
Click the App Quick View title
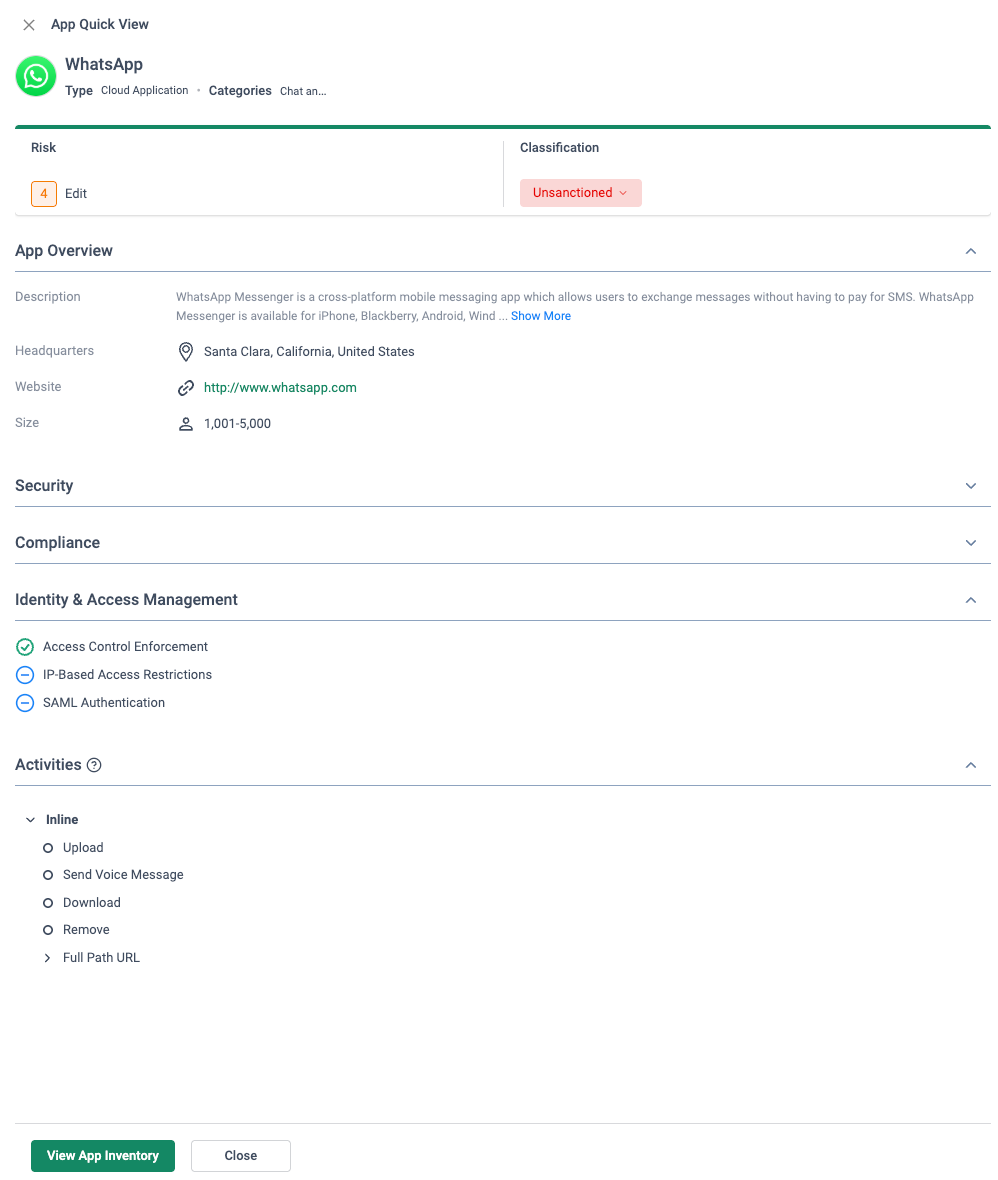pos(100,24)
